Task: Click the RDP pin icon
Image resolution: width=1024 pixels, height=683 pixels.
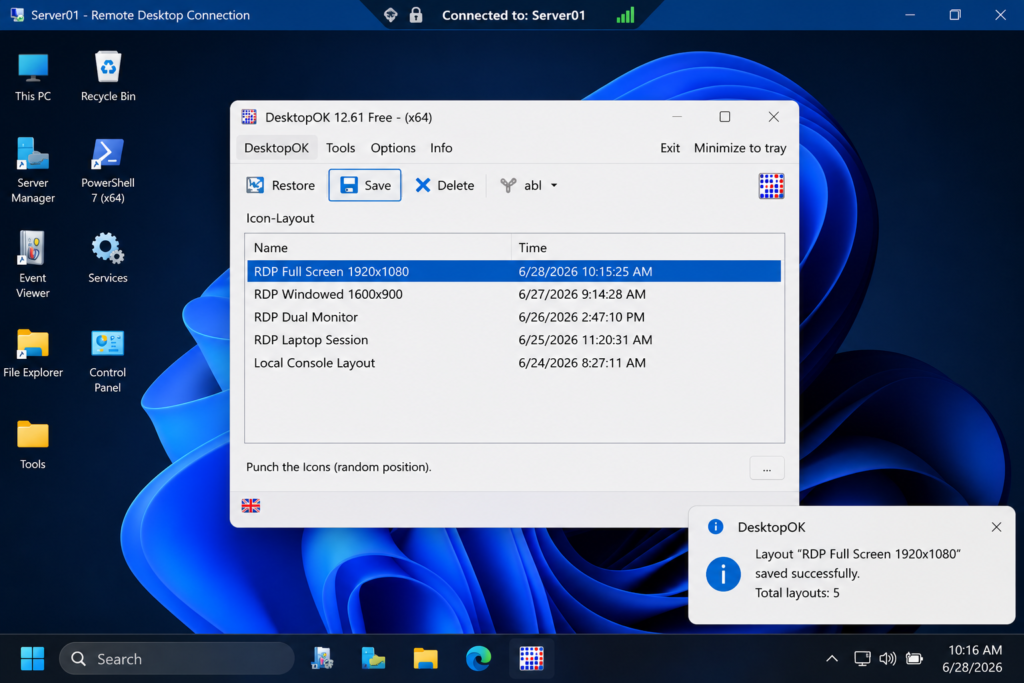Action: tap(391, 15)
